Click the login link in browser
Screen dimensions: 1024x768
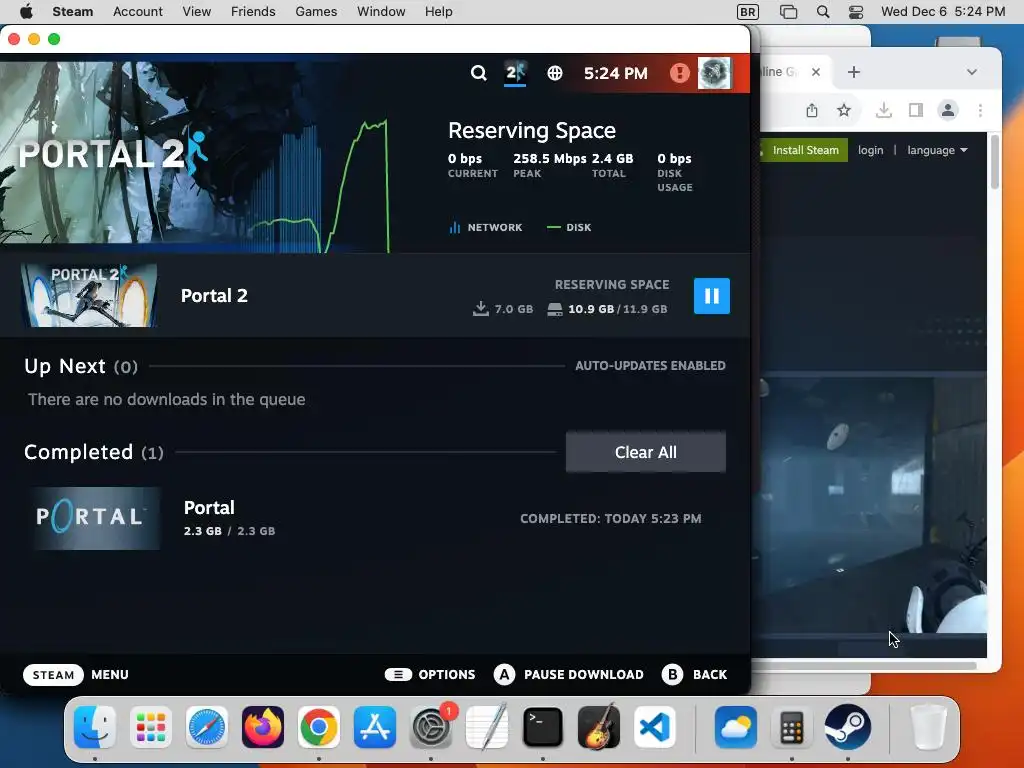tap(871, 150)
